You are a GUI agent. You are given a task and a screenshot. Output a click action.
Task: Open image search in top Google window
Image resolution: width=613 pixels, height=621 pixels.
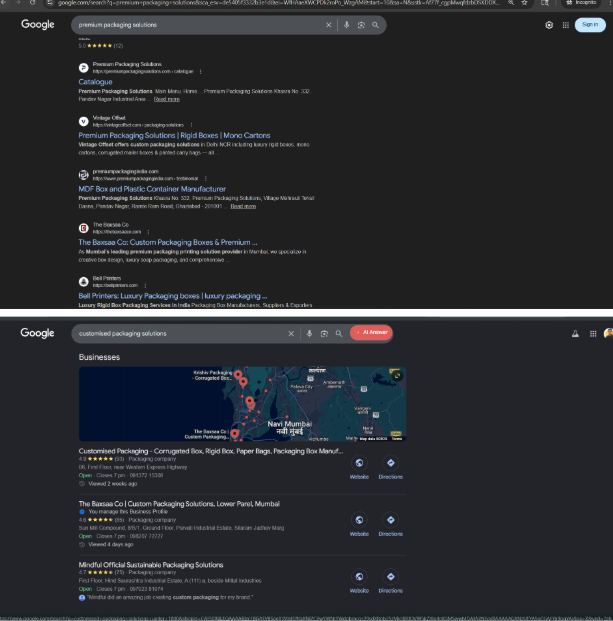(x=361, y=25)
